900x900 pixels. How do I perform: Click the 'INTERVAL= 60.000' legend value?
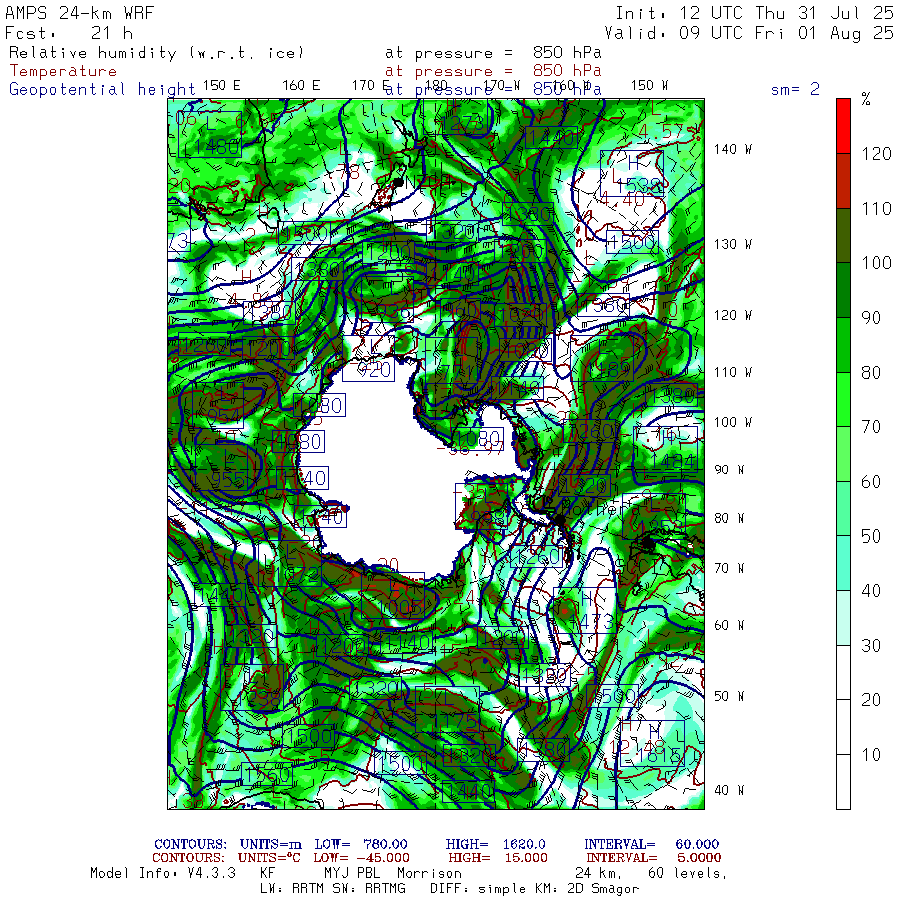(x=651, y=844)
